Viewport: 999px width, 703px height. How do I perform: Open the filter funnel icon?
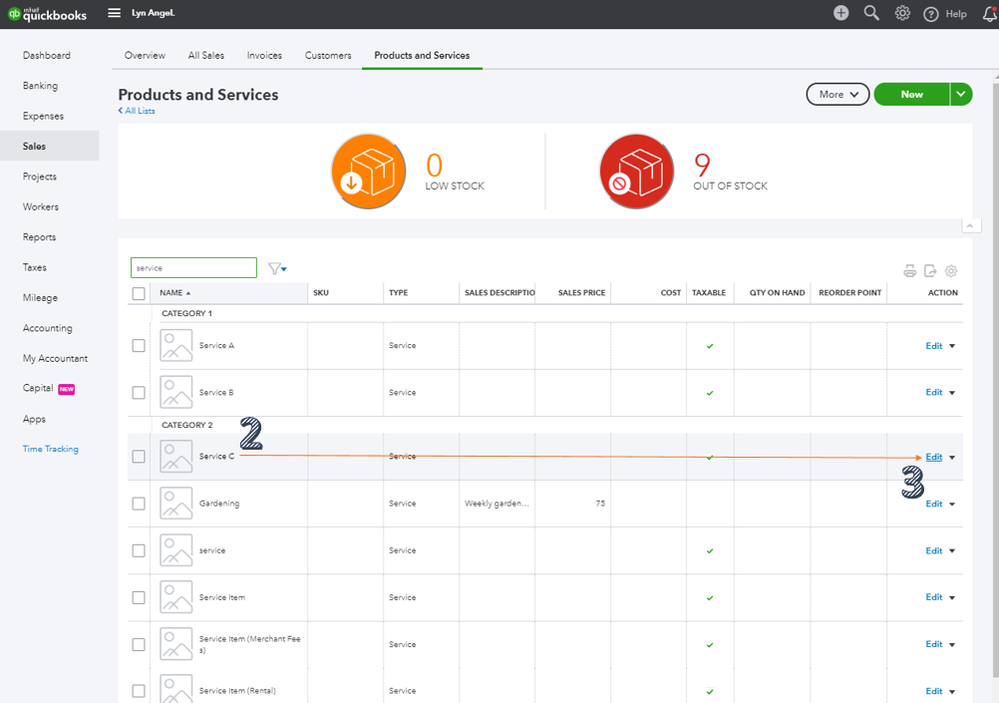click(277, 268)
